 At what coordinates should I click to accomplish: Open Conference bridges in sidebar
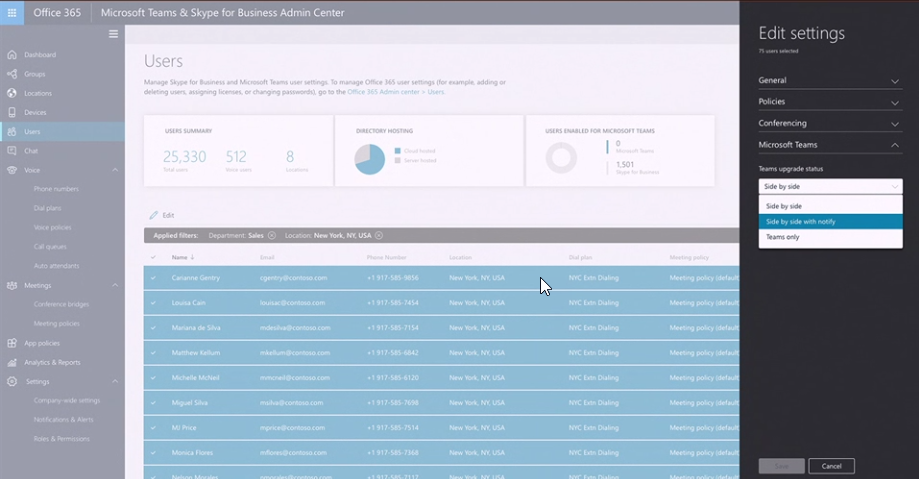pyautogui.click(x=62, y=304)
